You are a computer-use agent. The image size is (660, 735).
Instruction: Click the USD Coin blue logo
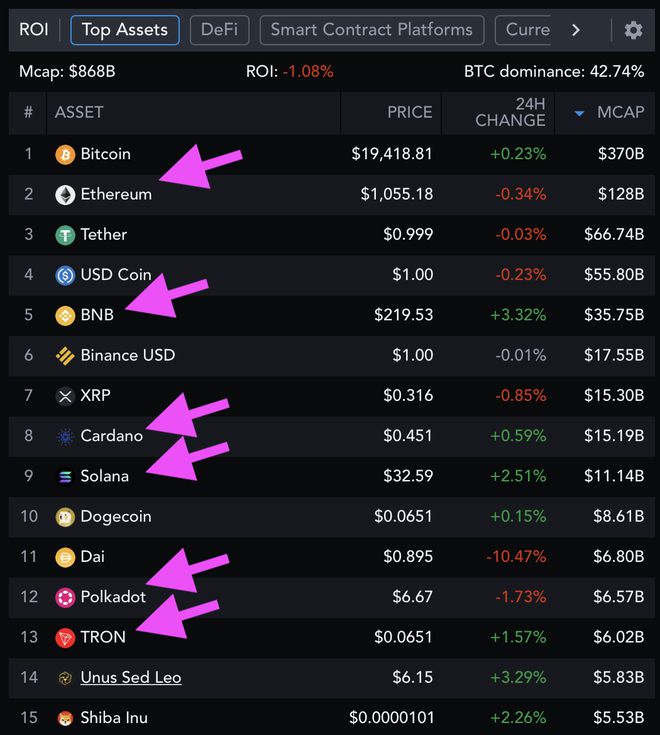tap(65, 275)
